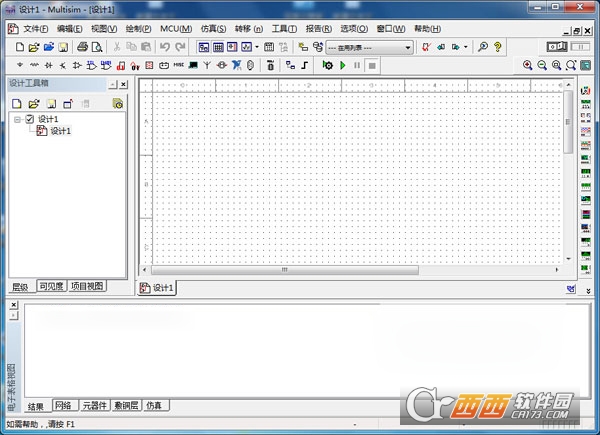
Task: Open the 文件(F) menu
Action: coord(36,29)
